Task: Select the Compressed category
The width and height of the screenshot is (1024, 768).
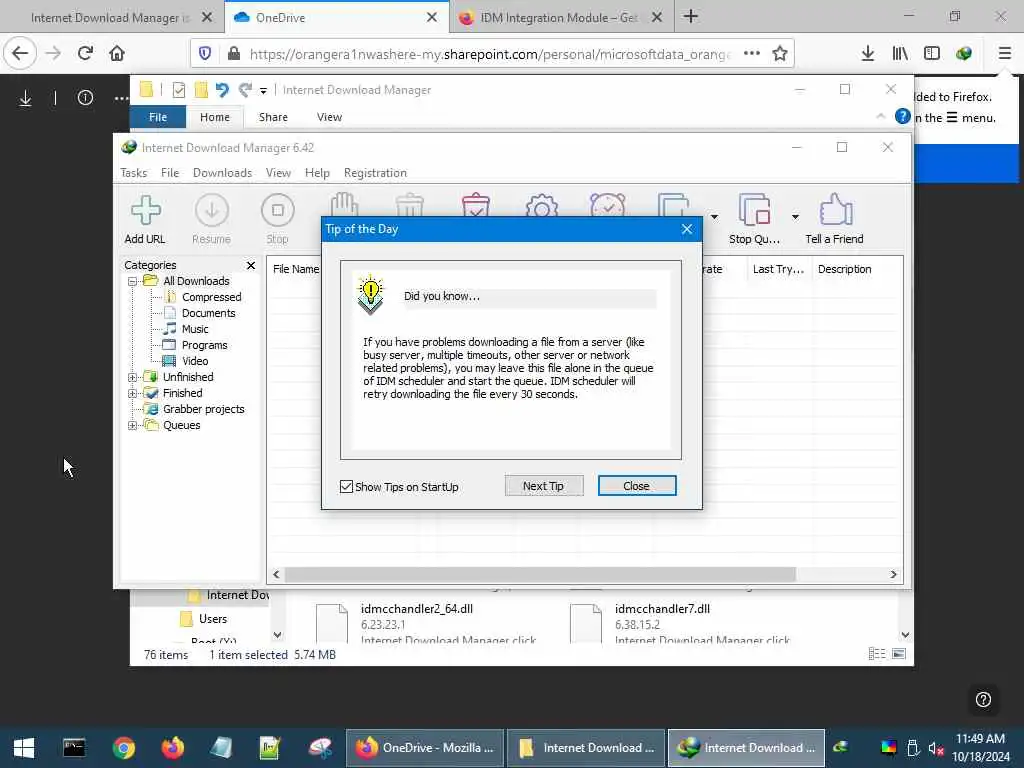Action: [212, 297]
